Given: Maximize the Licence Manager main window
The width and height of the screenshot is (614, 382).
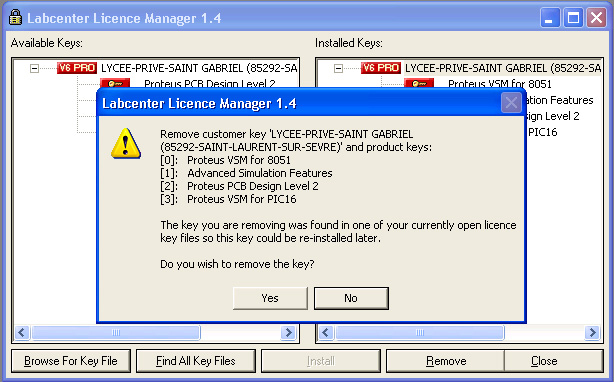Looking at the screenshot, I should 573,18.
